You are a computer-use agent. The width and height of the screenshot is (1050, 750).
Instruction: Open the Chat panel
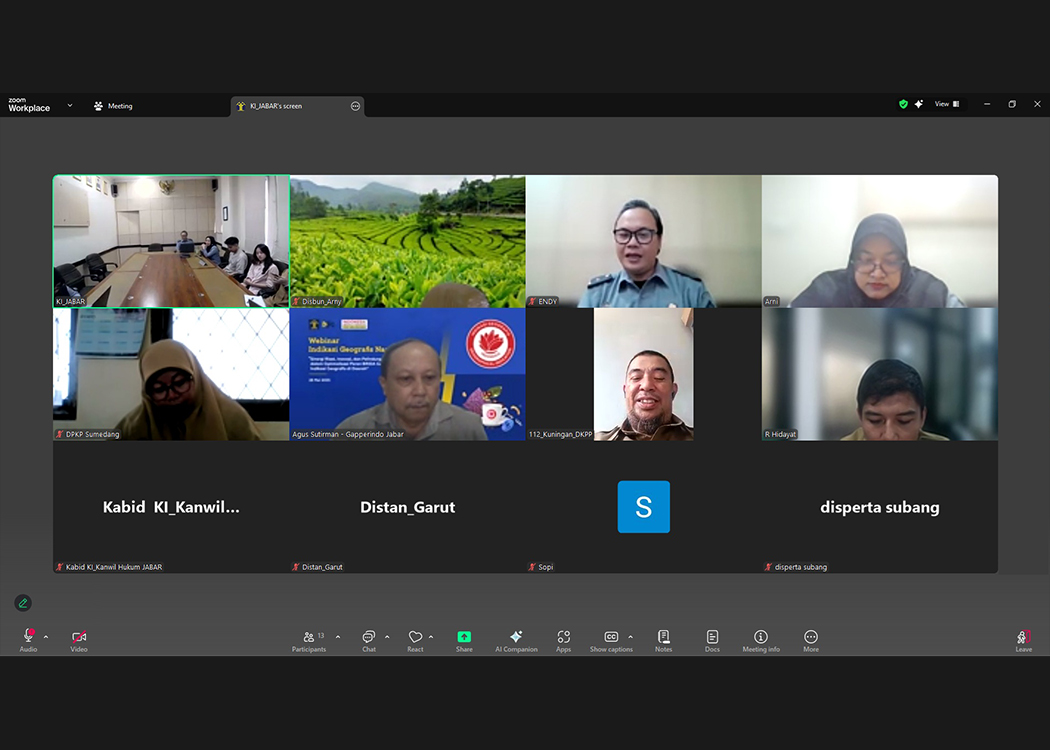(x=369, y=640)
